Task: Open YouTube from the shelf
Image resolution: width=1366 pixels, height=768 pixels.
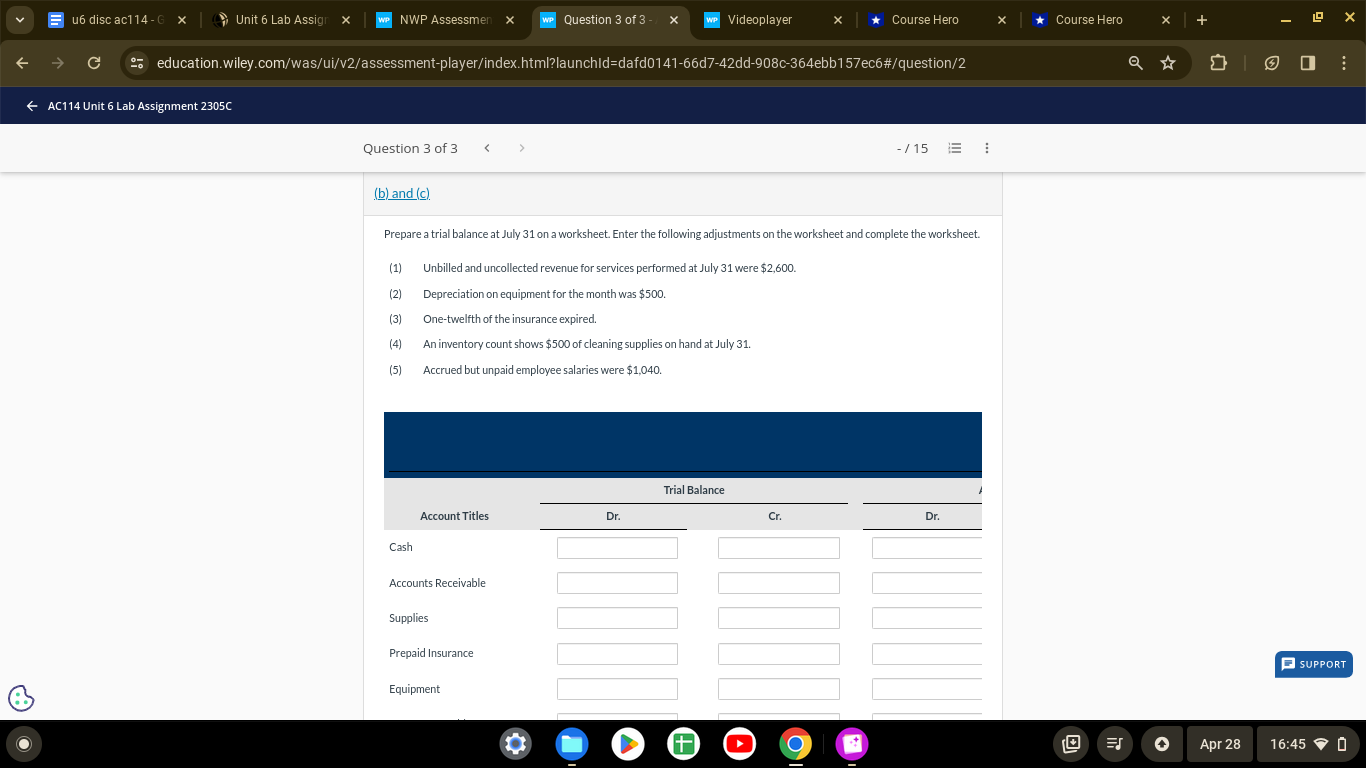Action: coord(739,744)
